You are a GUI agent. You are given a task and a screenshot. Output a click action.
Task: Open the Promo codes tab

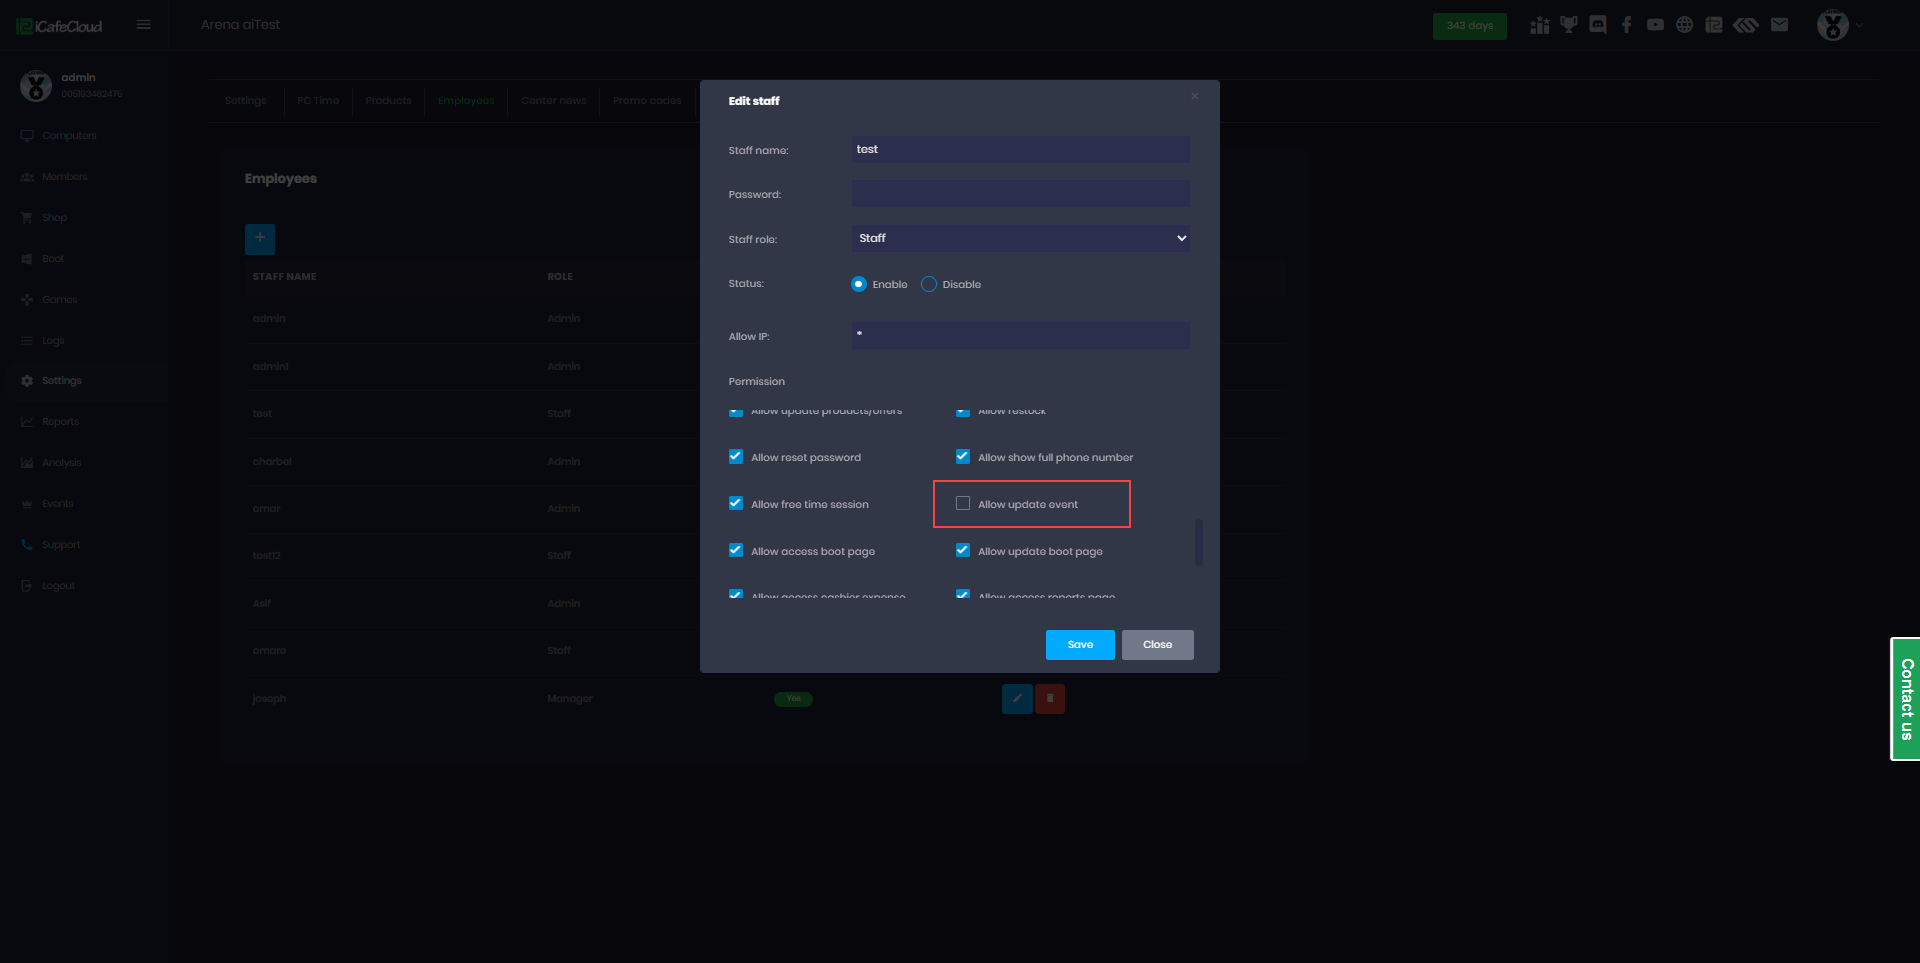(647, 101)
